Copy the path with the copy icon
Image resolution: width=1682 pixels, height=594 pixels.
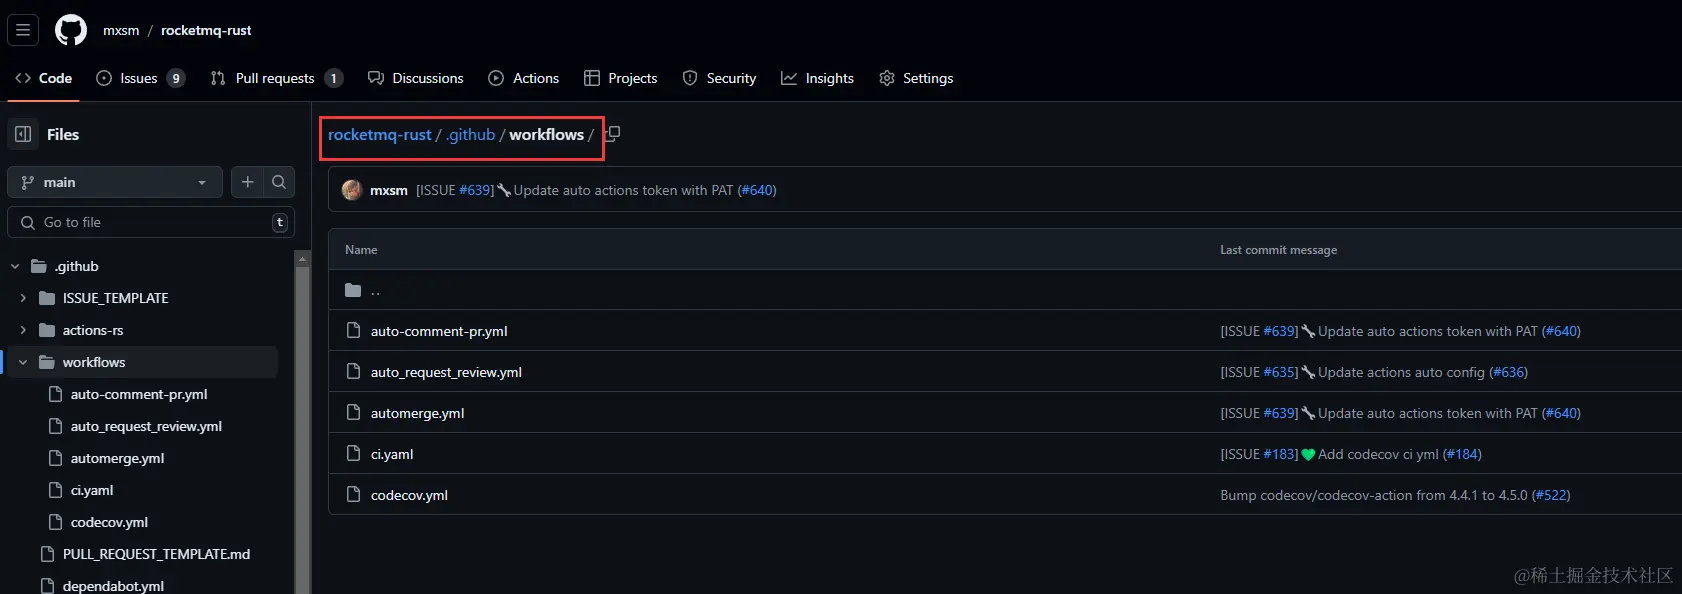612,134
